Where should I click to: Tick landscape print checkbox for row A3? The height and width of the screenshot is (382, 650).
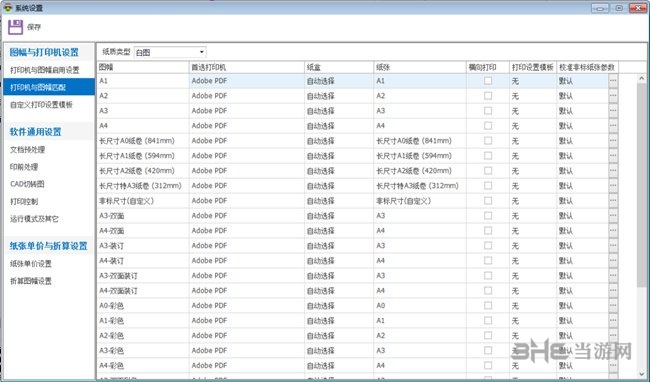(488, 111)
